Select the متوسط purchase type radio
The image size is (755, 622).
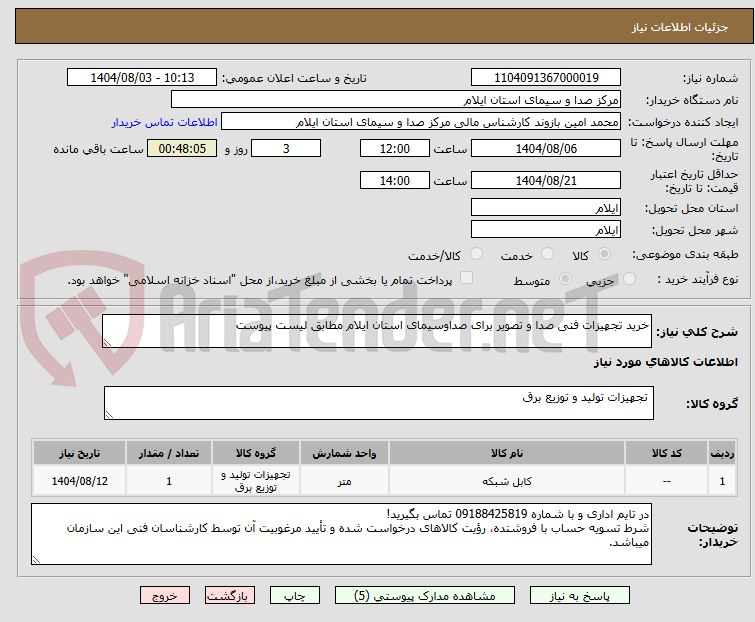click(565, 278)
